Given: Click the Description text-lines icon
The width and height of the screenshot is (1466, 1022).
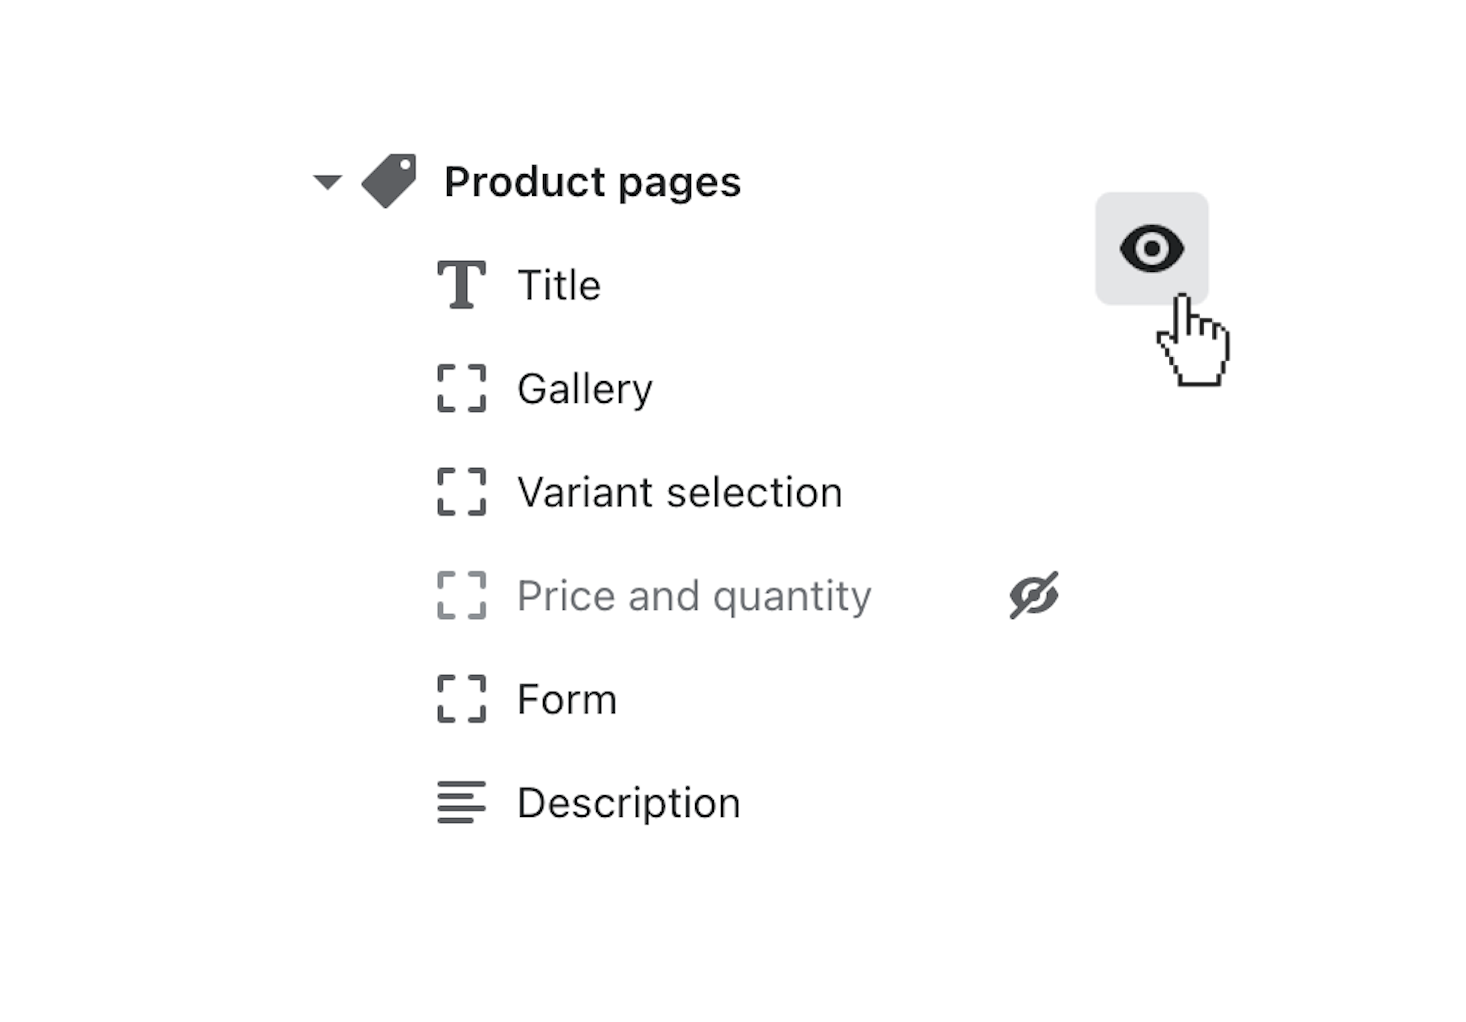Looking at the screenshot, I should pyautogui.click(x=461, y=803).
